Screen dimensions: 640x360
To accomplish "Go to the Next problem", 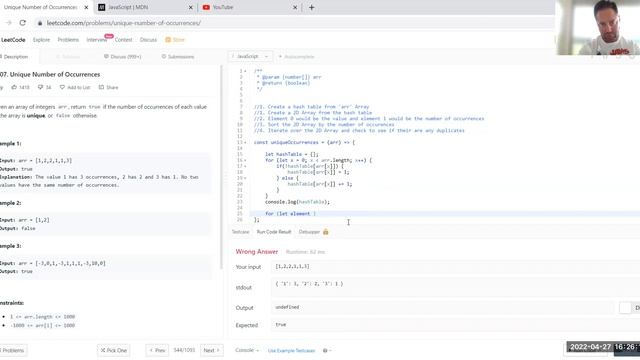I will pyautogui.click(x=211, y=350).
